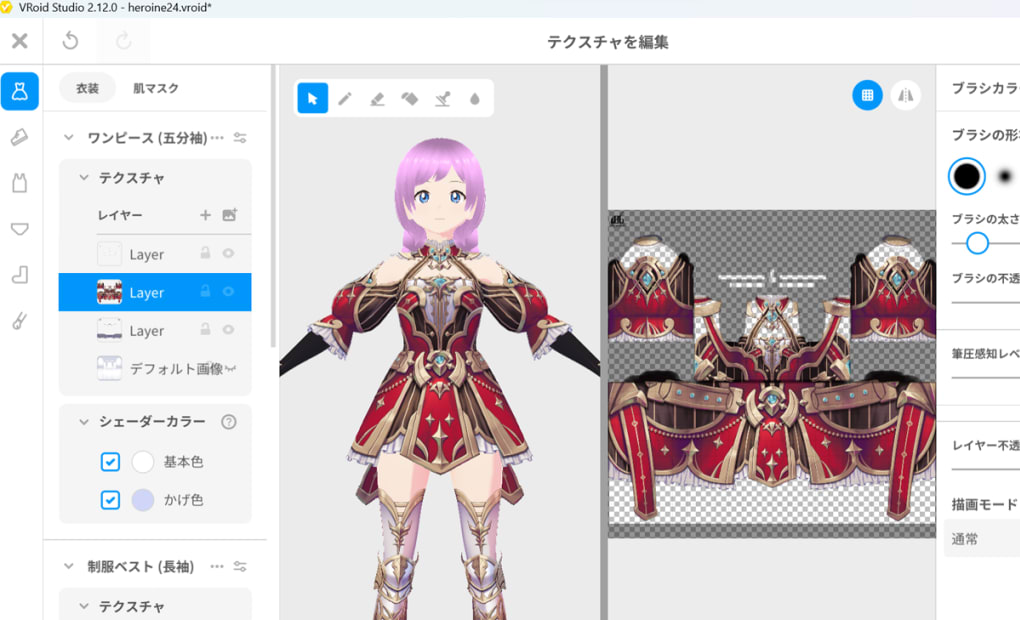
Task: Collapse the テクスチャ section under 制服ベスト
Action: coord(83,606)
